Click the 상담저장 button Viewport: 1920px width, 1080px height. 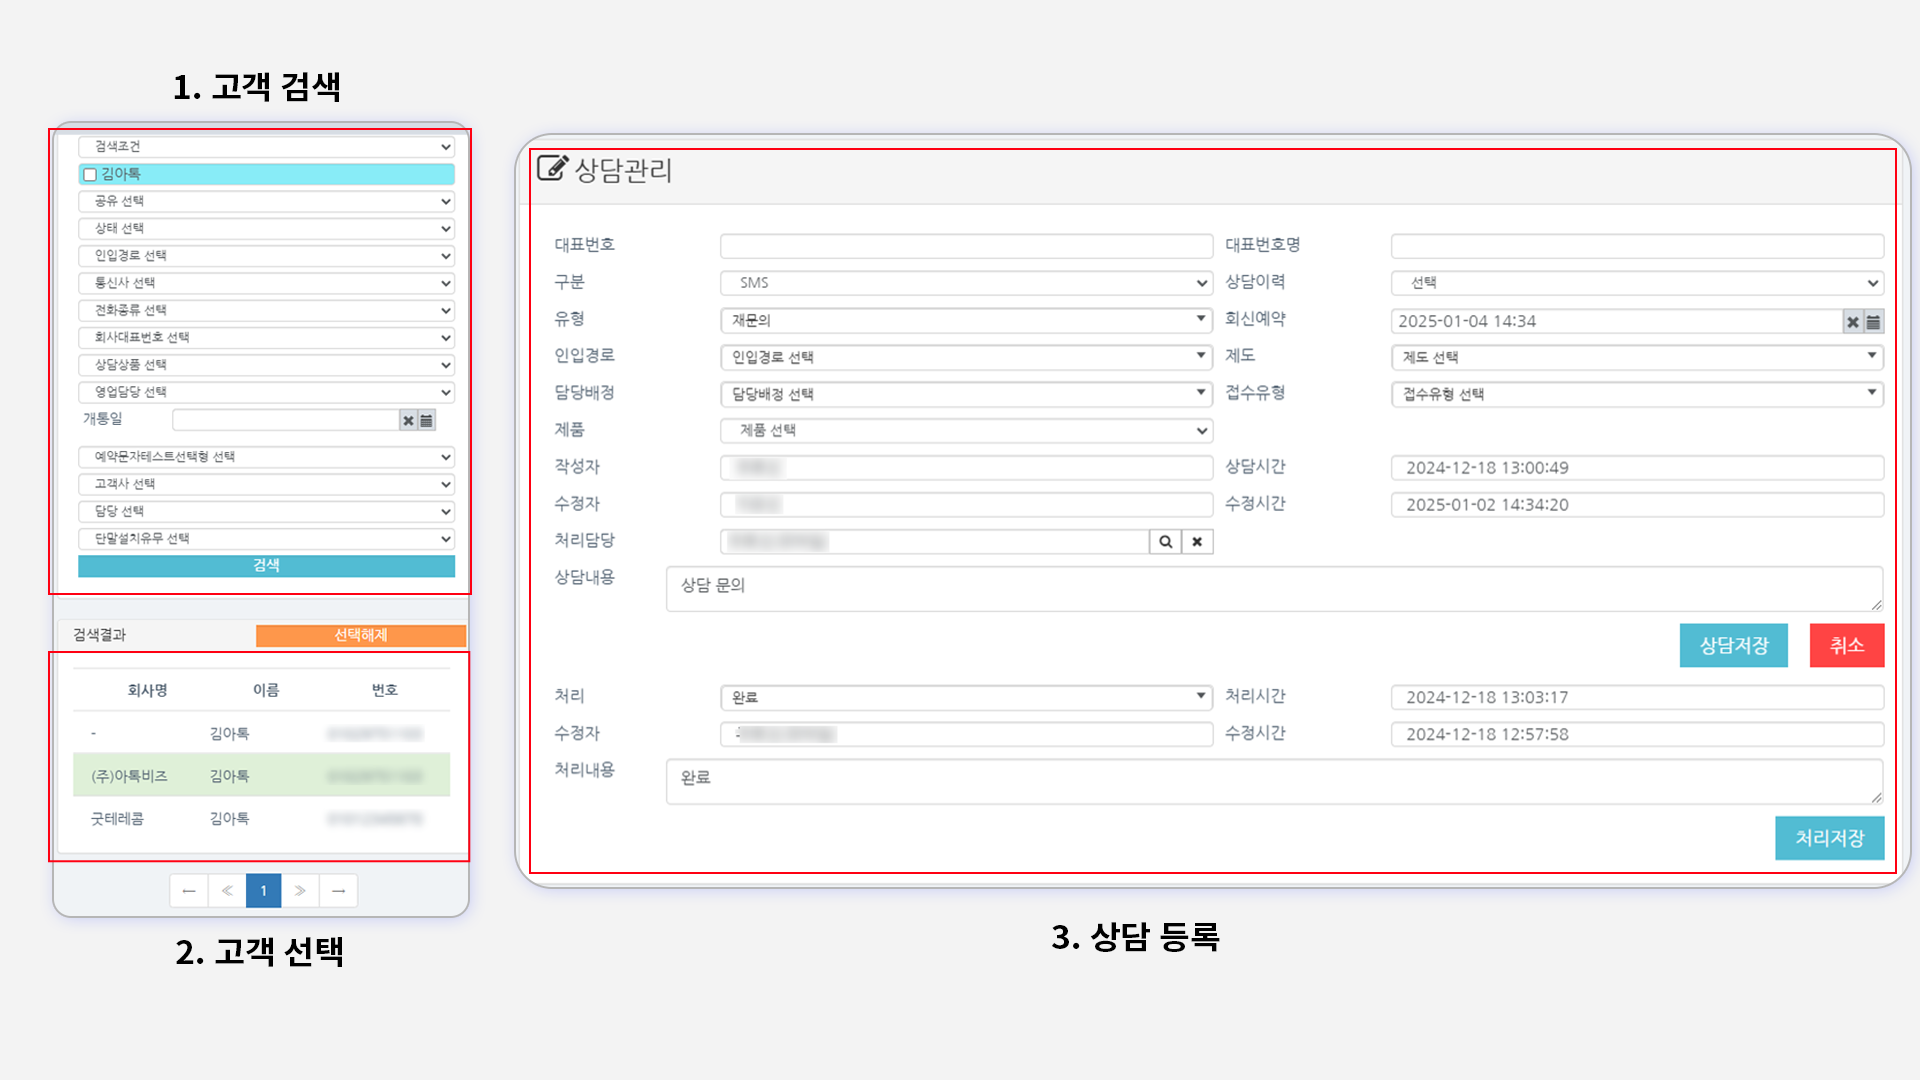1733,646
